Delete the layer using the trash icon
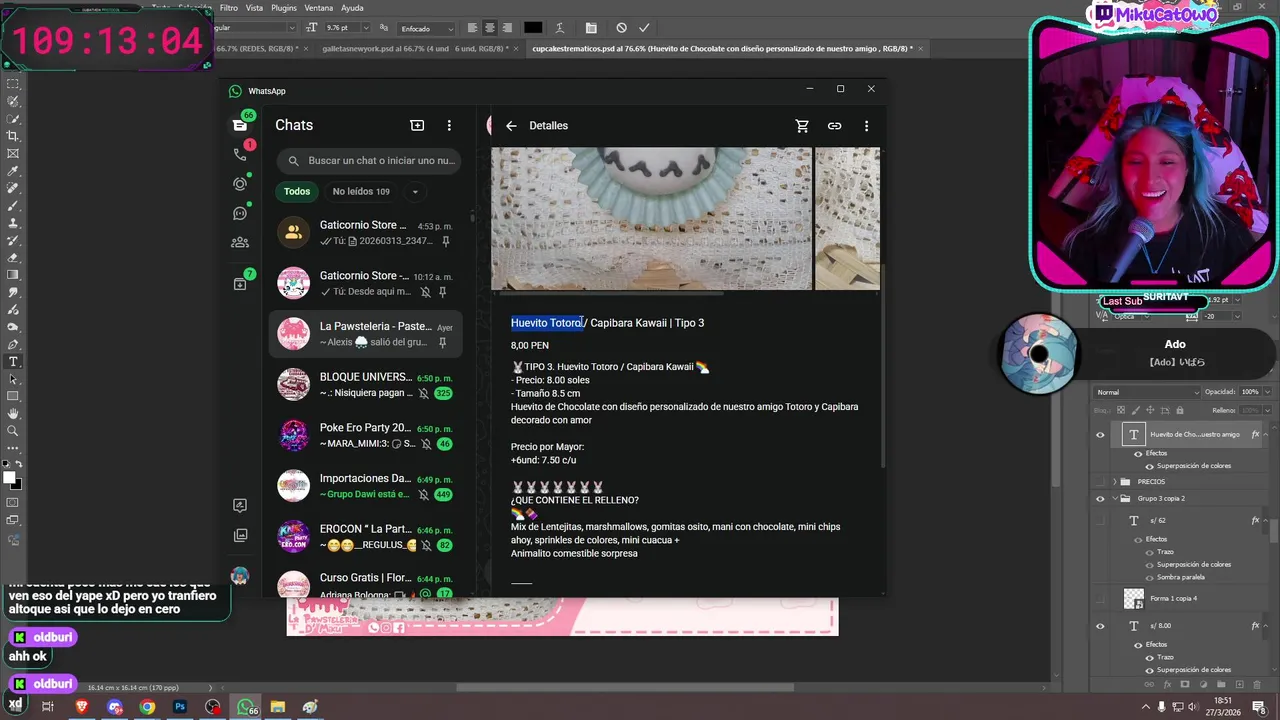1280x720 pixels. click(x=1257, y=685)
